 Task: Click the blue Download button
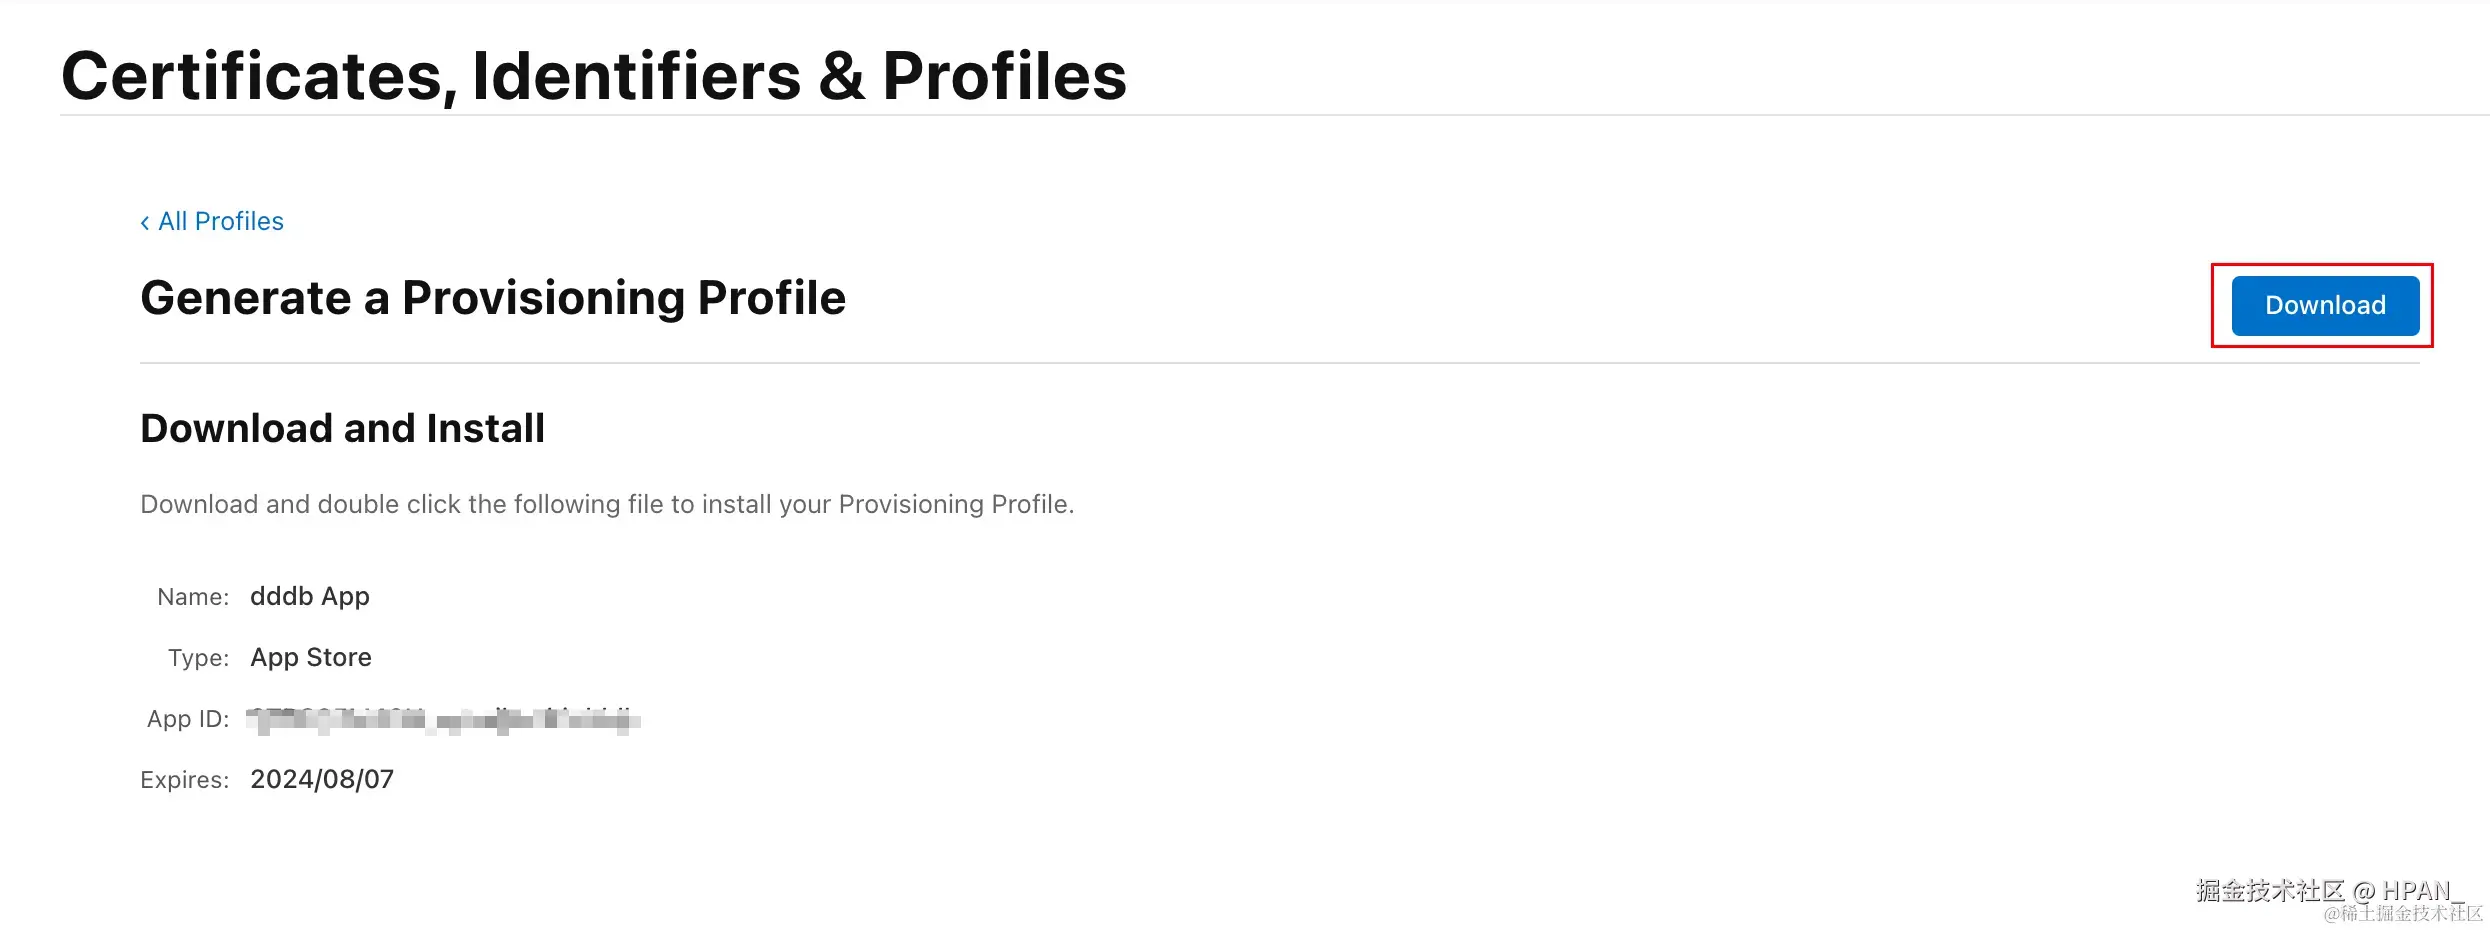tap(2325, 305)
